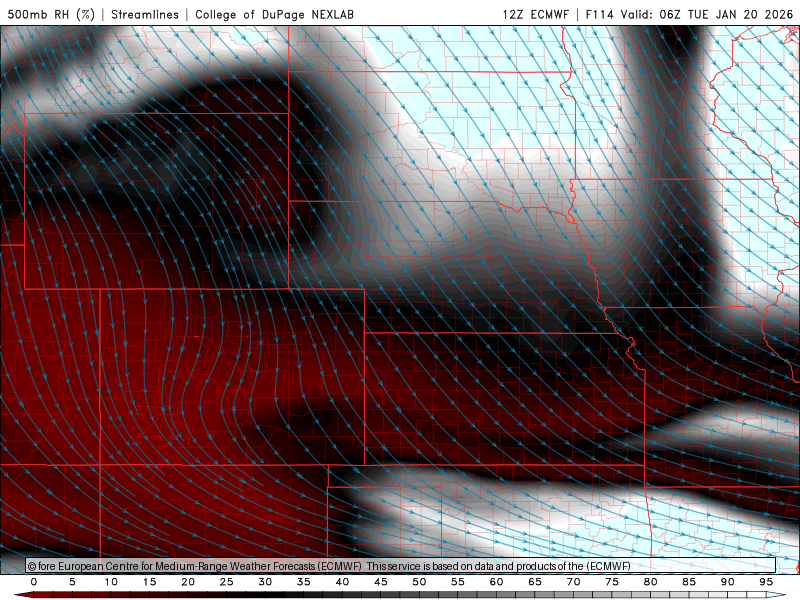
Task: Pick color scale value 75
Action: (x=612, y=582)
